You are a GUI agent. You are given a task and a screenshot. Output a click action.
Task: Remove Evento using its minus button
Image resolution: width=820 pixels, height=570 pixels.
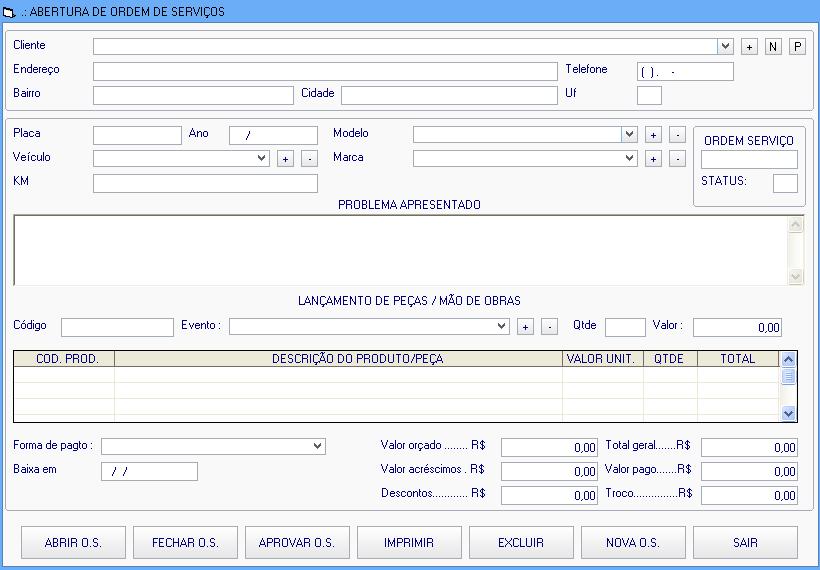[x=549, y=327]
